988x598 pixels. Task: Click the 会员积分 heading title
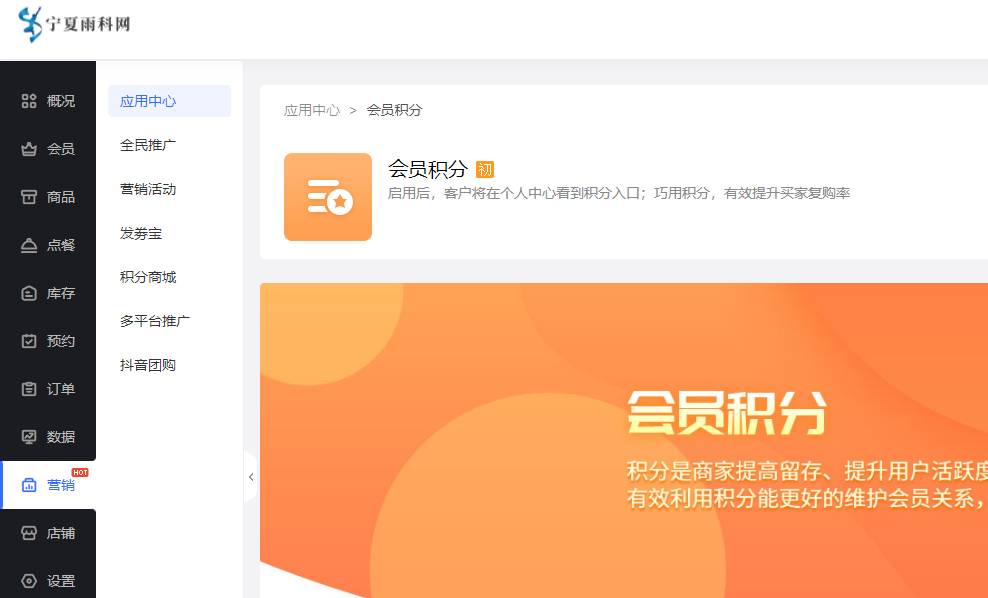428,169
